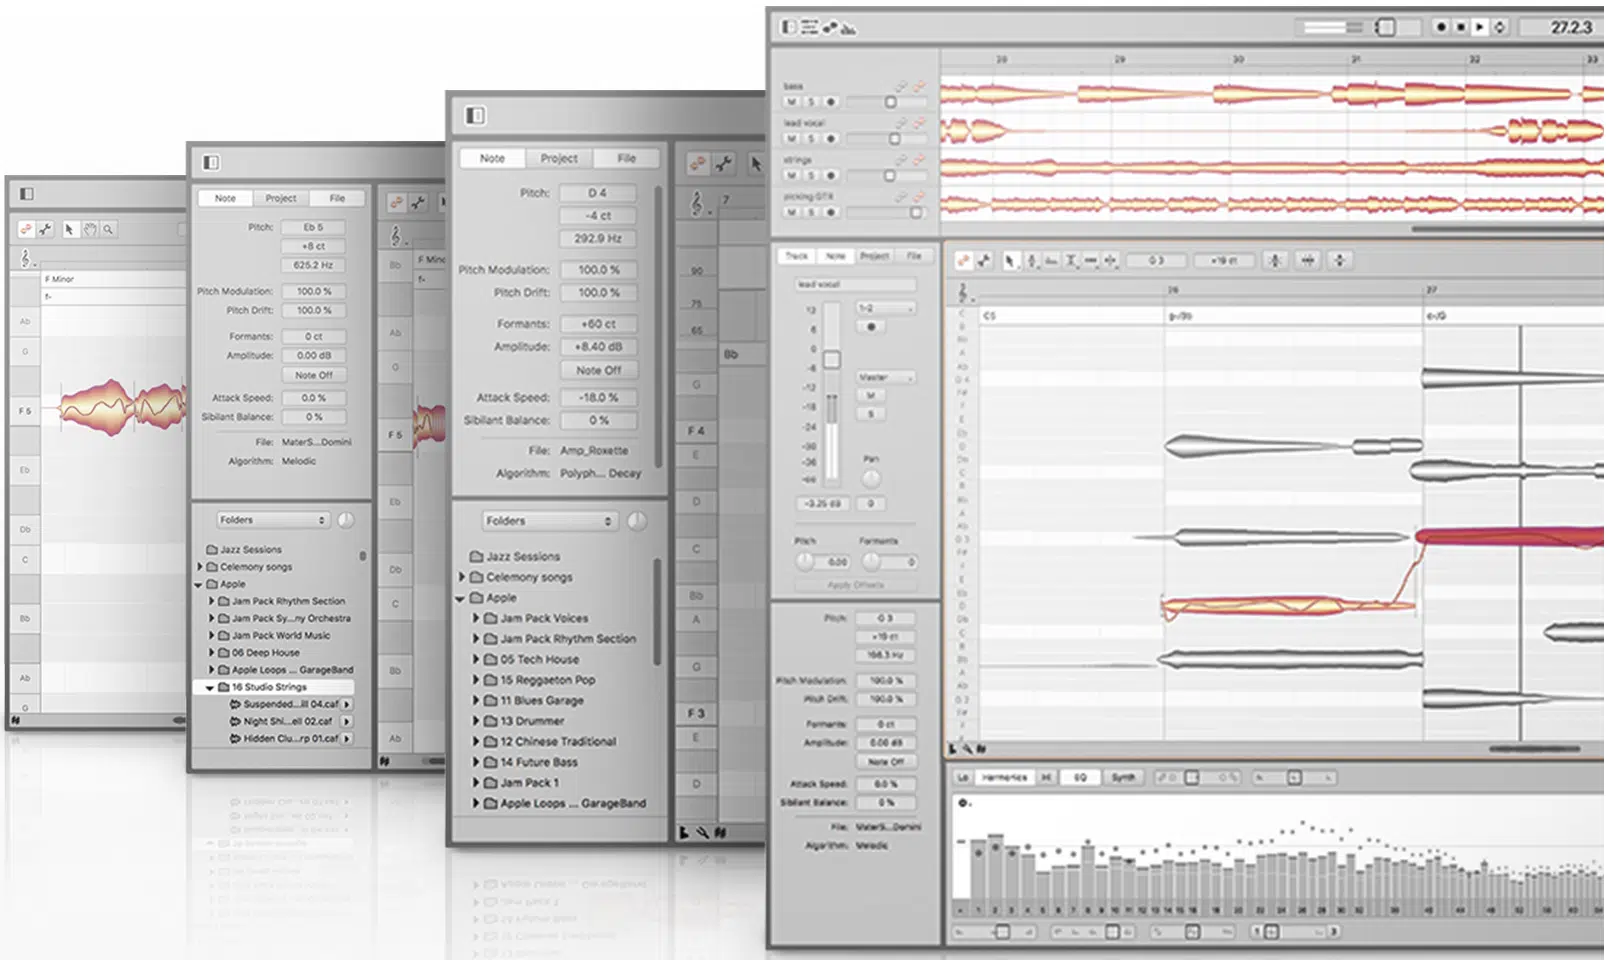Select the Amplitude tool in note editor toolbar
This screenshot has height=960, width=1606.
(x=1071, y=260)
